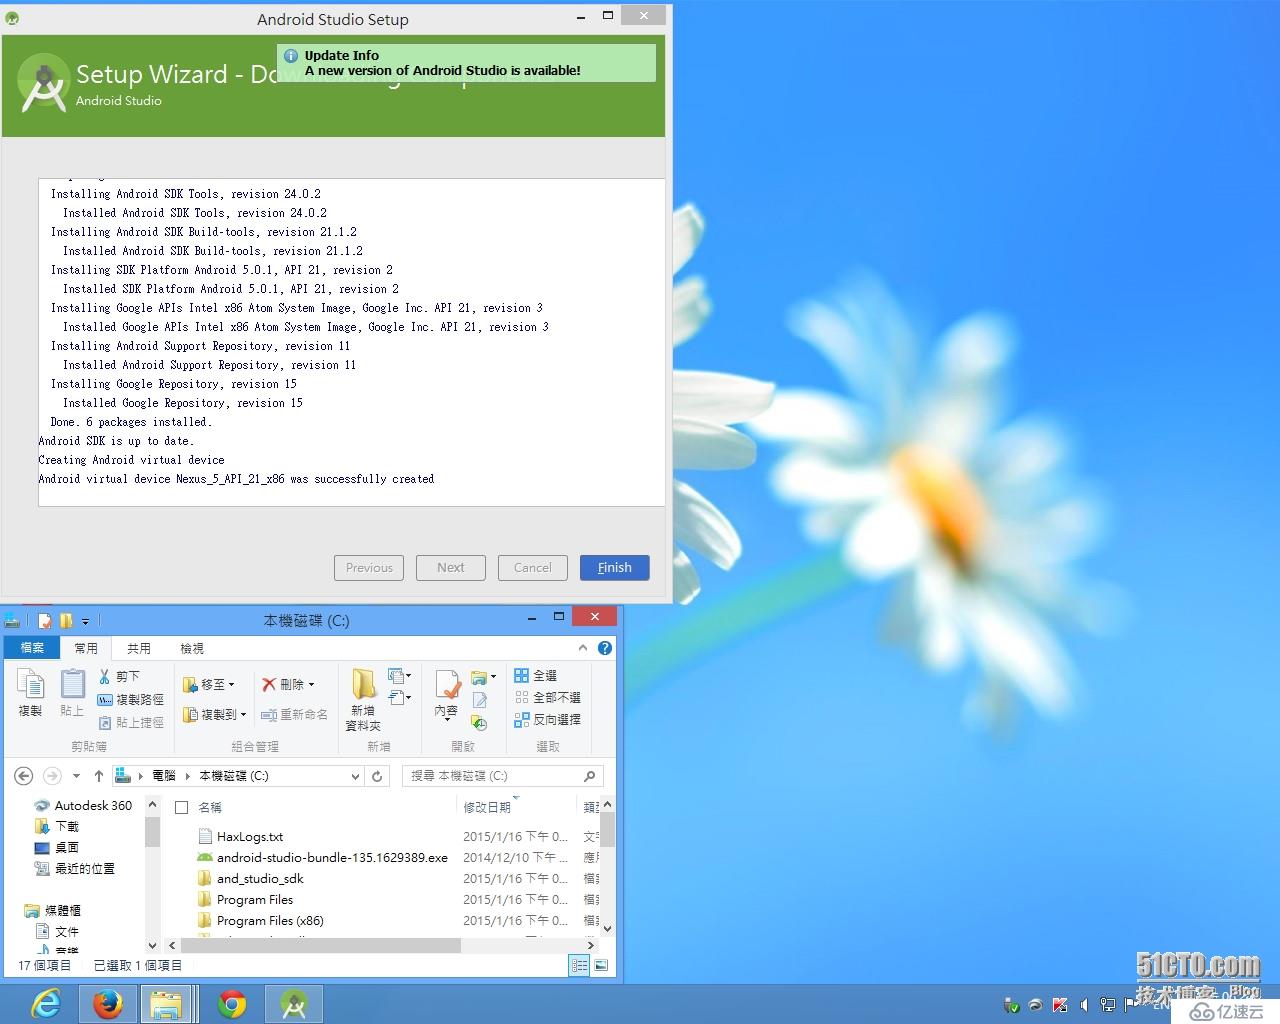Image resolution: width=1280 pixels, height=1024 pixels.
Task: Click the Explorer help question mark icon
Action: coord(605,648)
